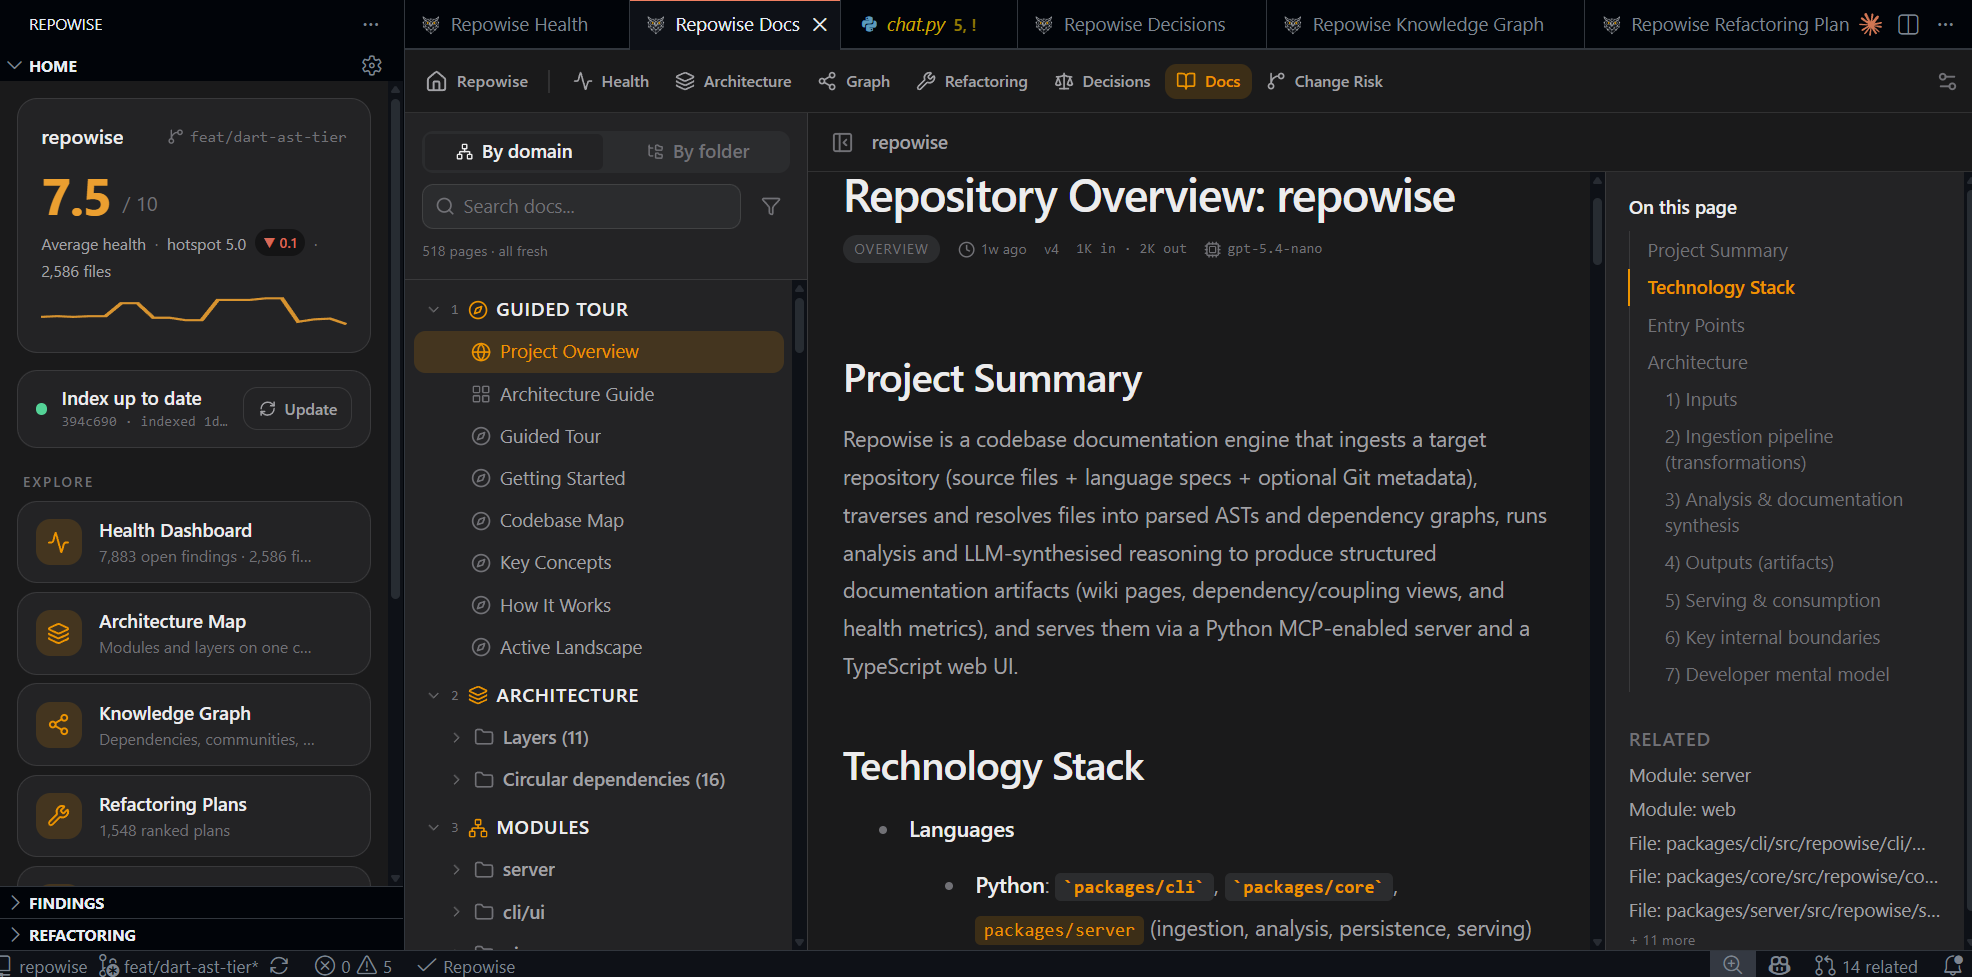The image size is (1972, 977).
Task: Click the sync changes icon in status bar
Action: [279, 965]
